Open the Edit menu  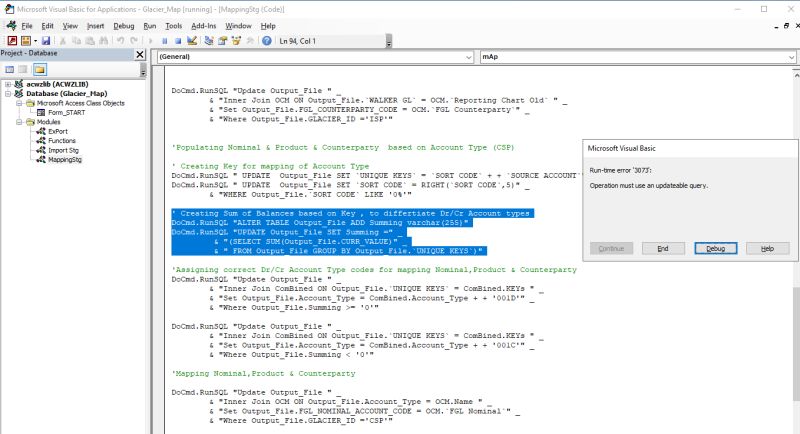click(x=47, y=26)
